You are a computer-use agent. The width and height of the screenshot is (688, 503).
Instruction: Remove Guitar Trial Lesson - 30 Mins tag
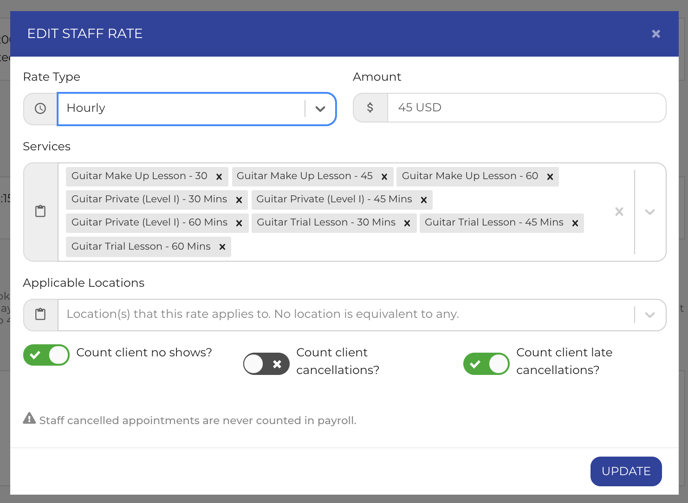pyautogui.click(x=407, y=223)
